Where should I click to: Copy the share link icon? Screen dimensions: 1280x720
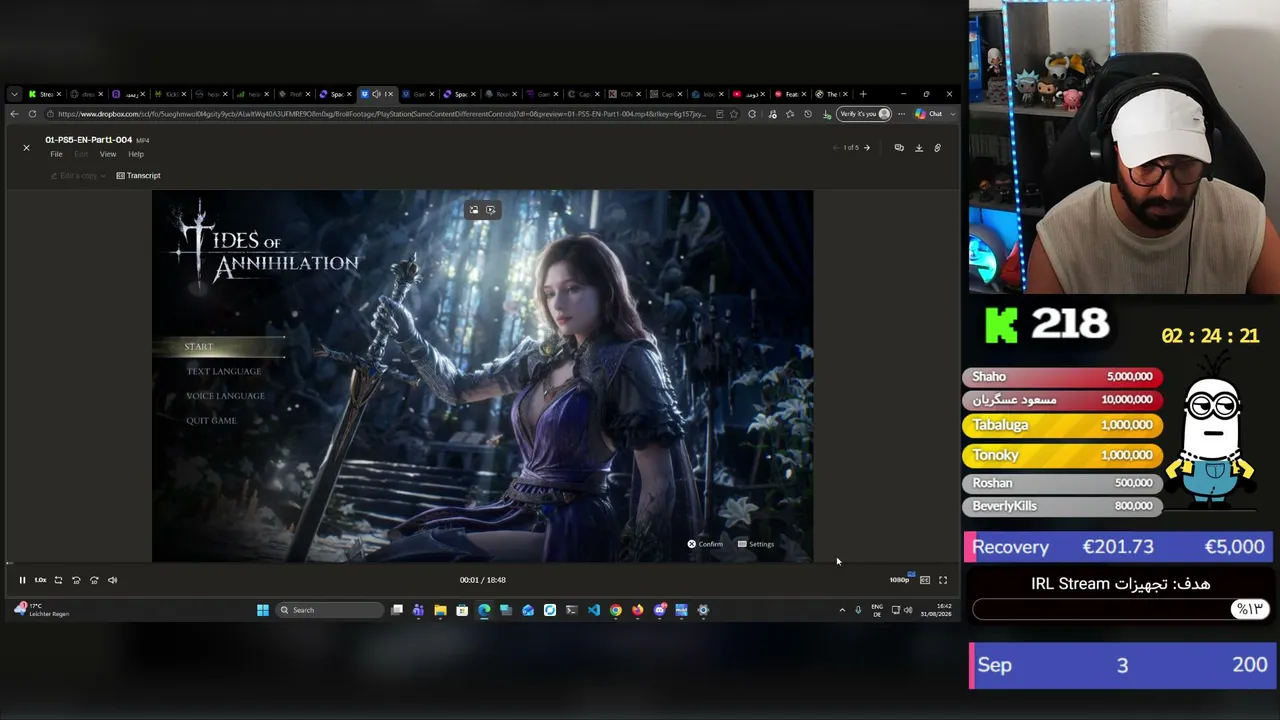coord(937,148)
